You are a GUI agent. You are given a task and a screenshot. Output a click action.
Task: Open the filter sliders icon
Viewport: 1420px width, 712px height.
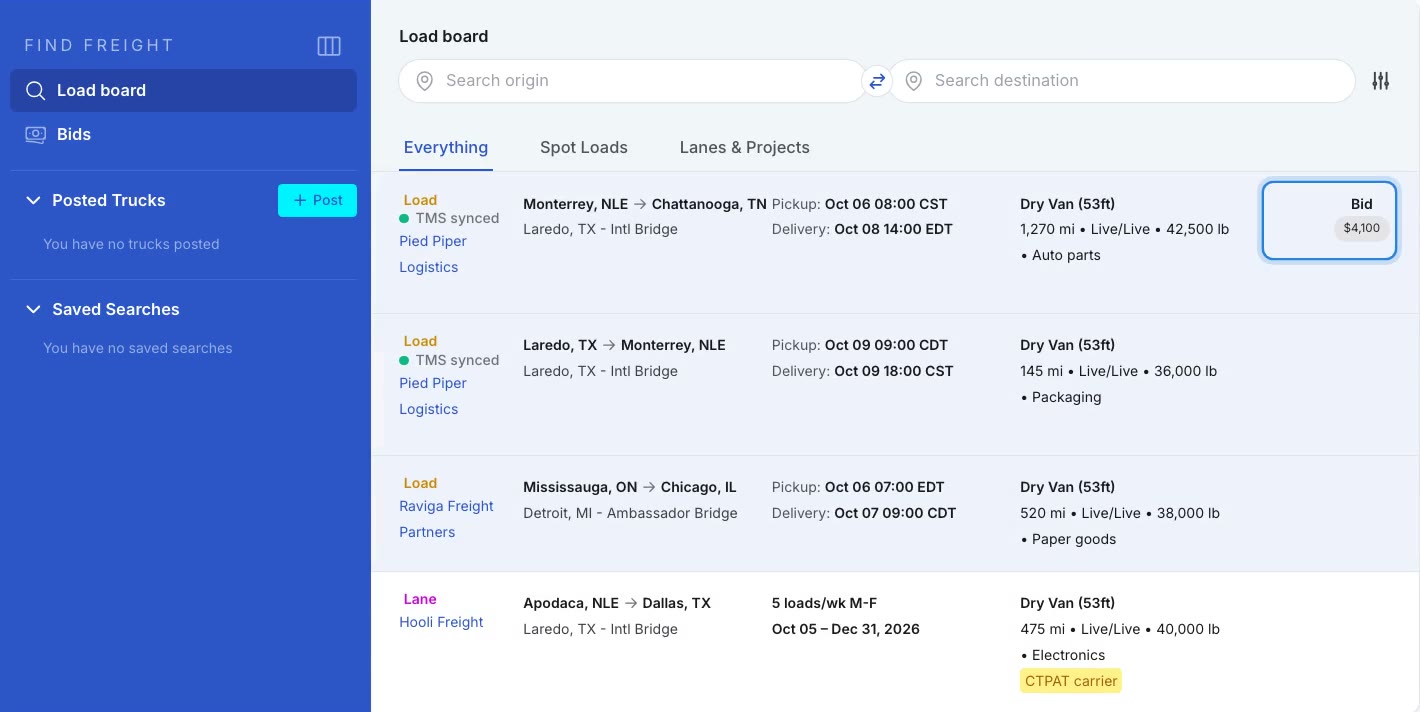(x=1381, y=81)
